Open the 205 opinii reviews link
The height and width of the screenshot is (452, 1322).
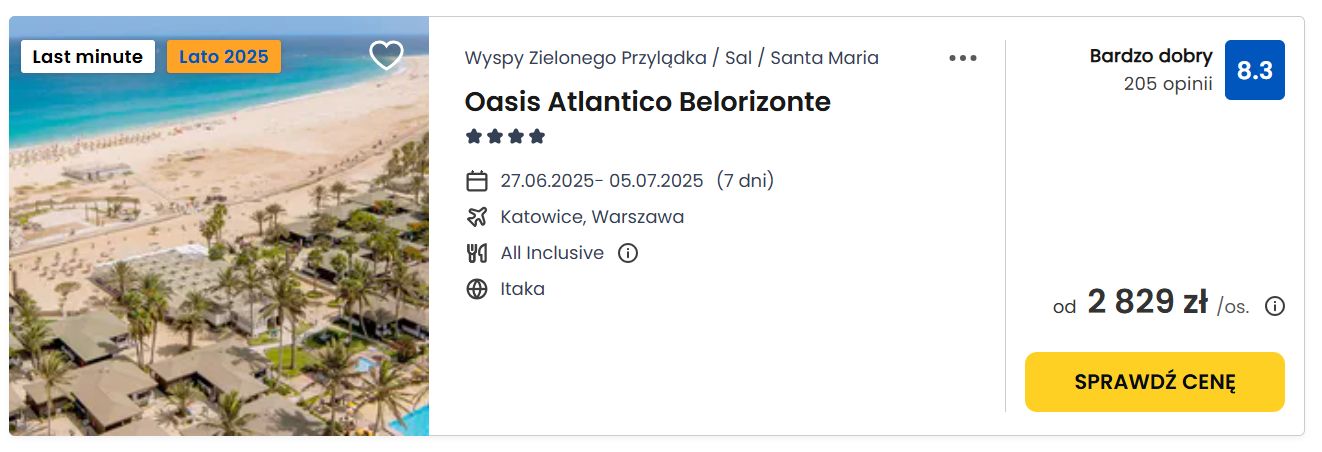(1168, 84)
